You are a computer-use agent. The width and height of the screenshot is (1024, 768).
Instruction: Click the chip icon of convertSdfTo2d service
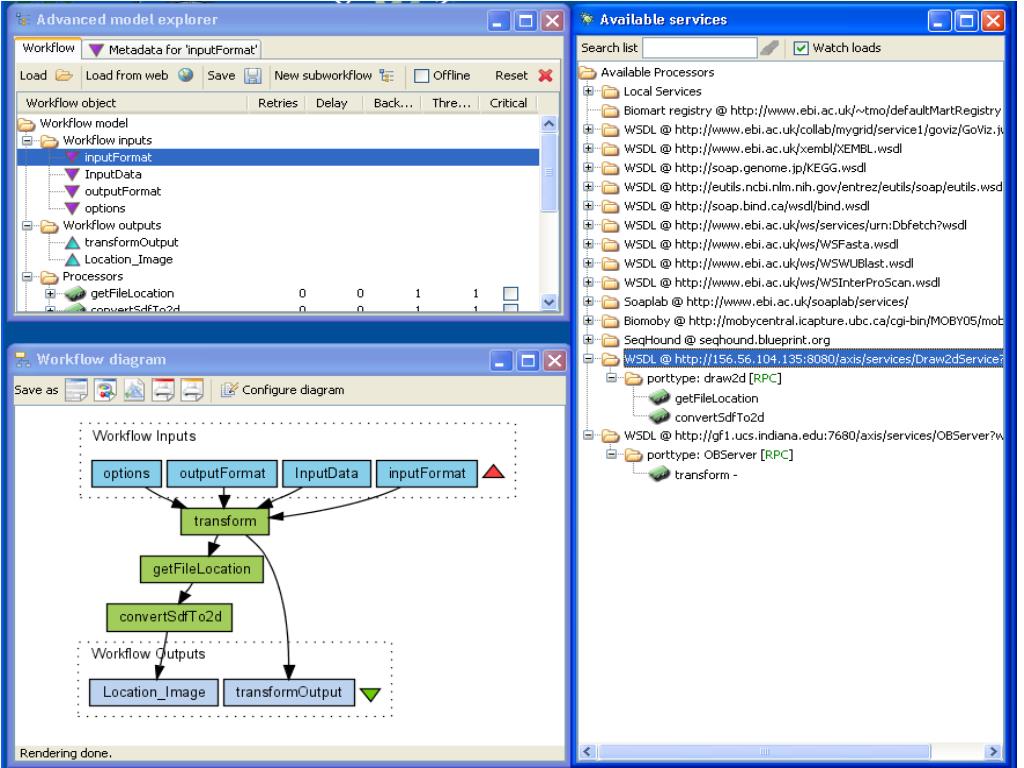tap(660, 416)
